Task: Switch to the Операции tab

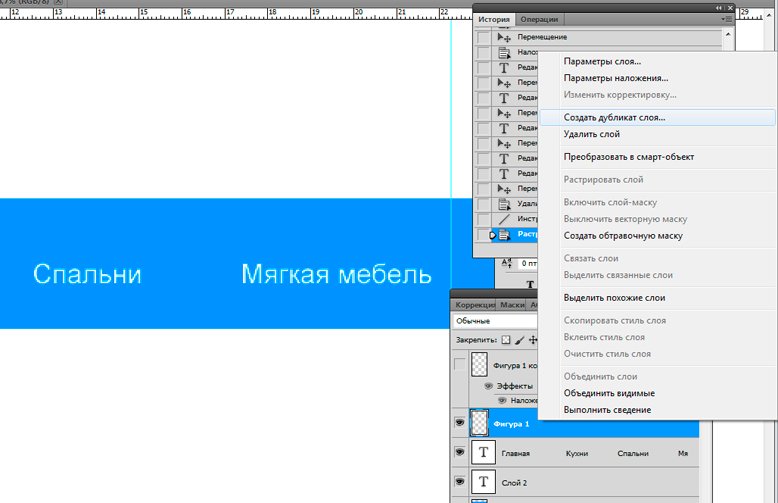Action: point(539,19)
